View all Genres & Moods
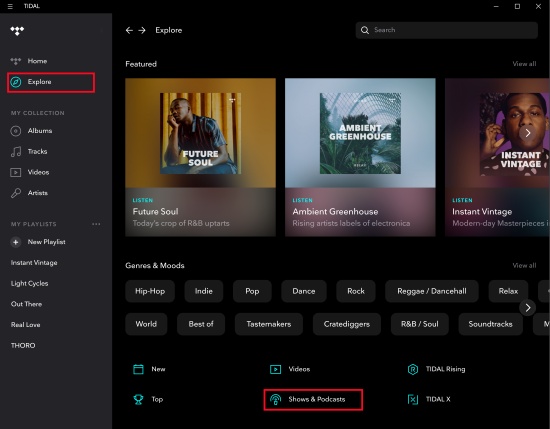This screenshot has width=550, height=429. 524,266
